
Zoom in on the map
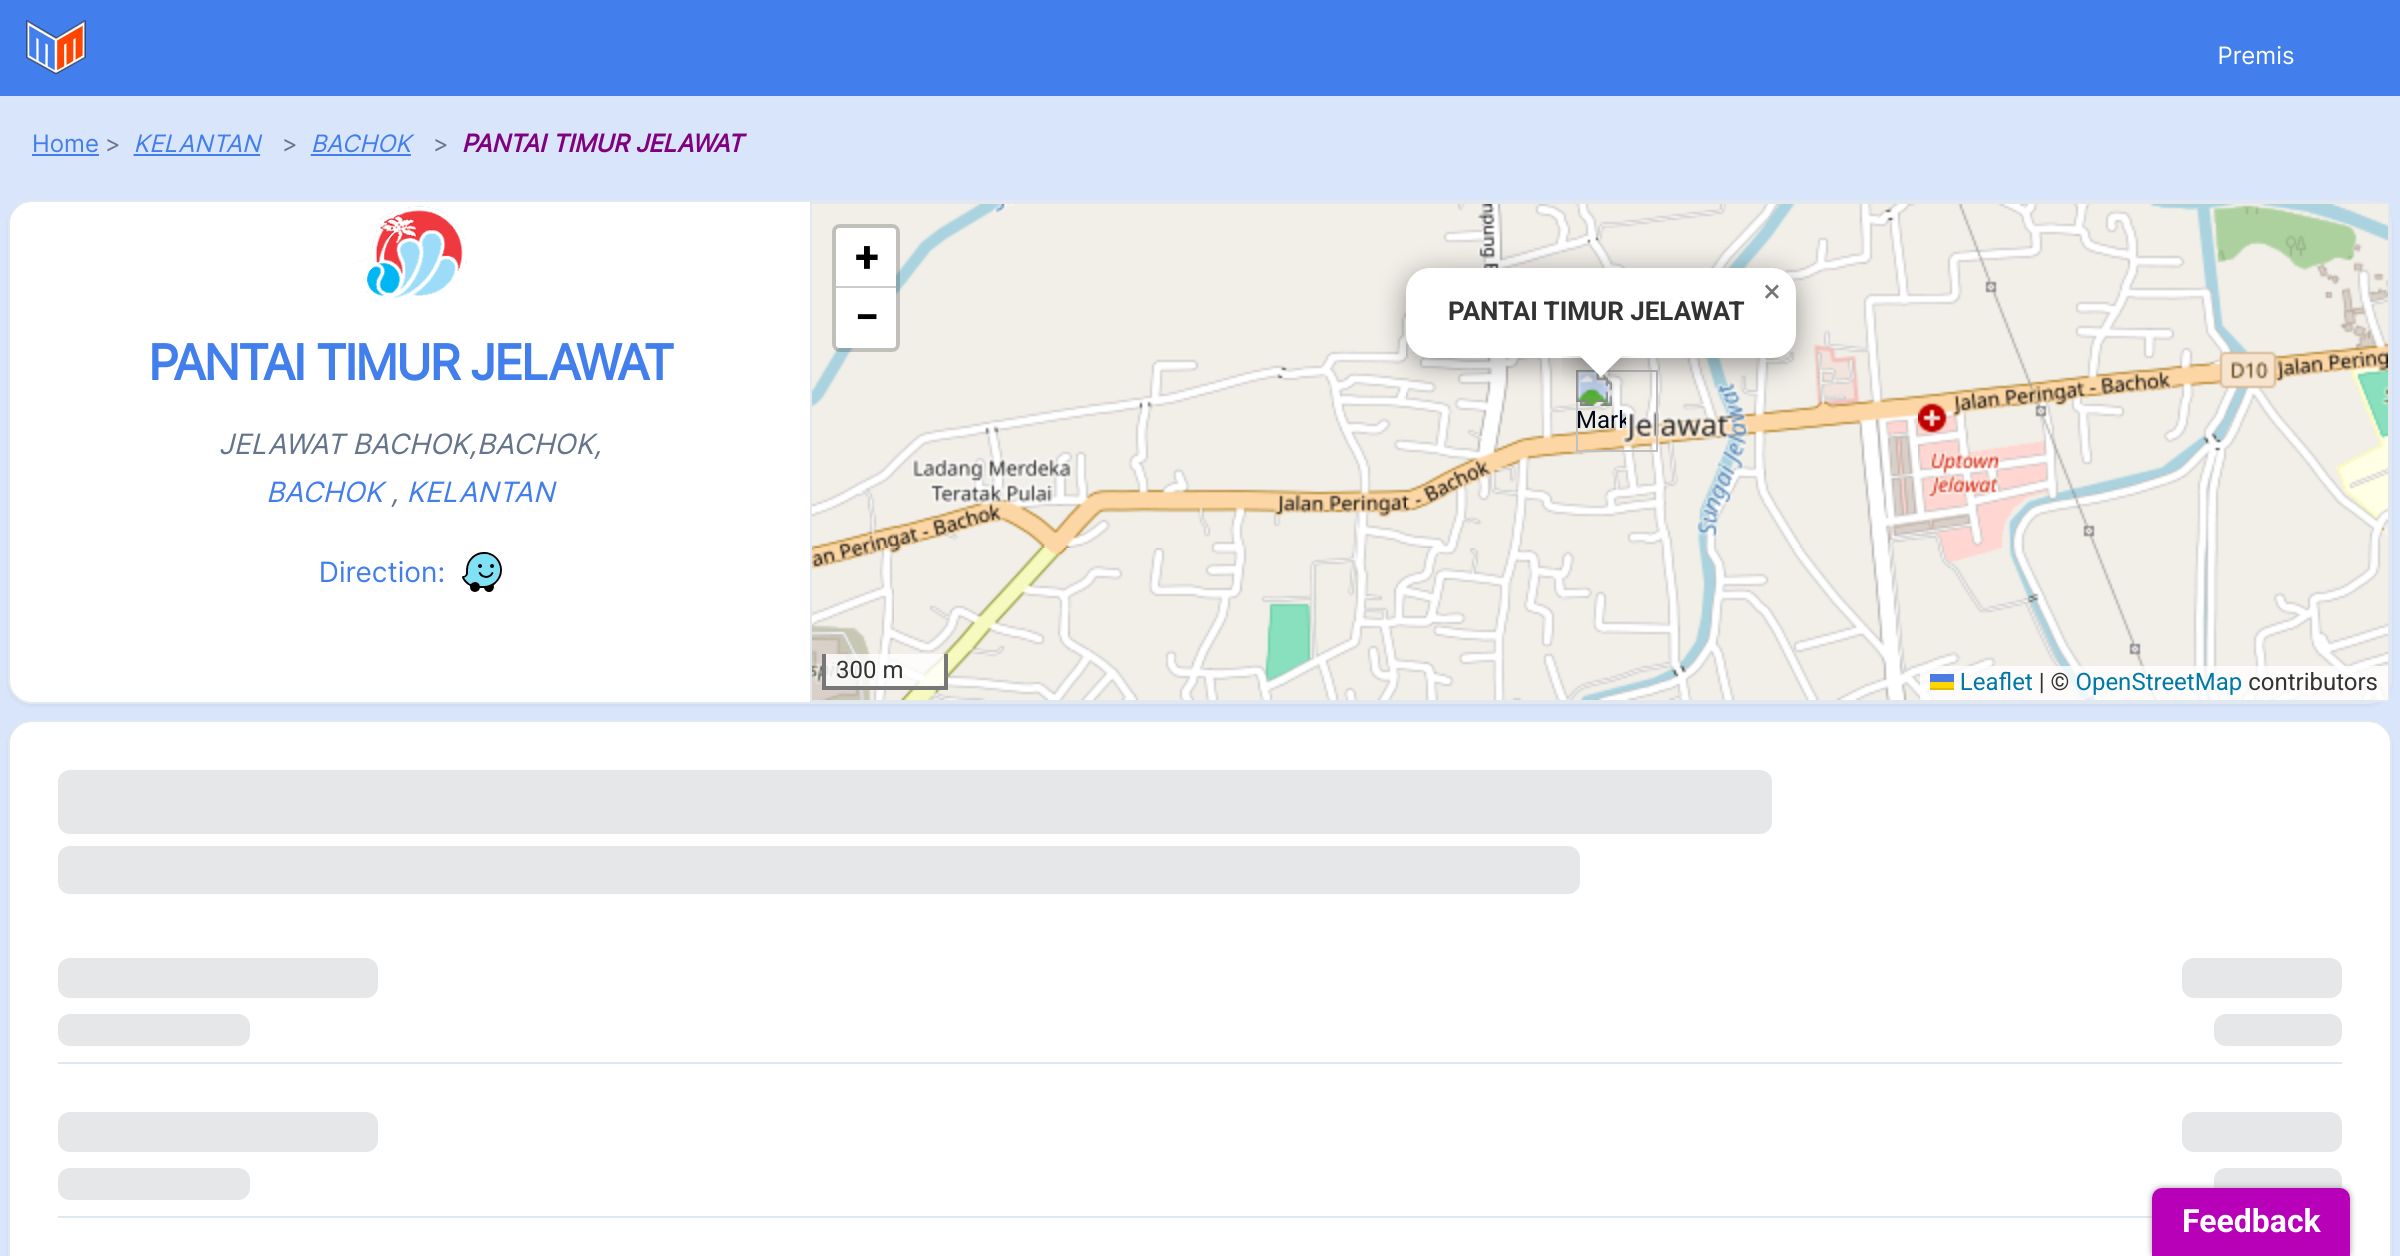866,257
